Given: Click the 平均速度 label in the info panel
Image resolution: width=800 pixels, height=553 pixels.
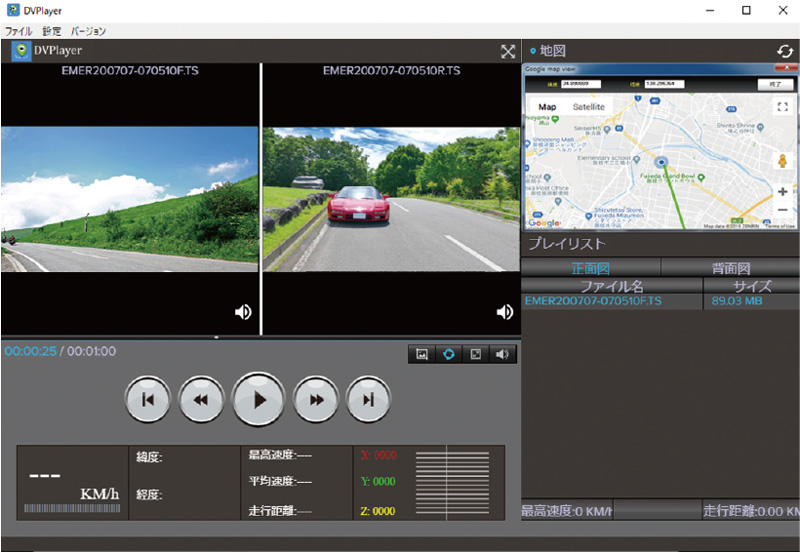Looking at the screenshot, I should 280,481.
